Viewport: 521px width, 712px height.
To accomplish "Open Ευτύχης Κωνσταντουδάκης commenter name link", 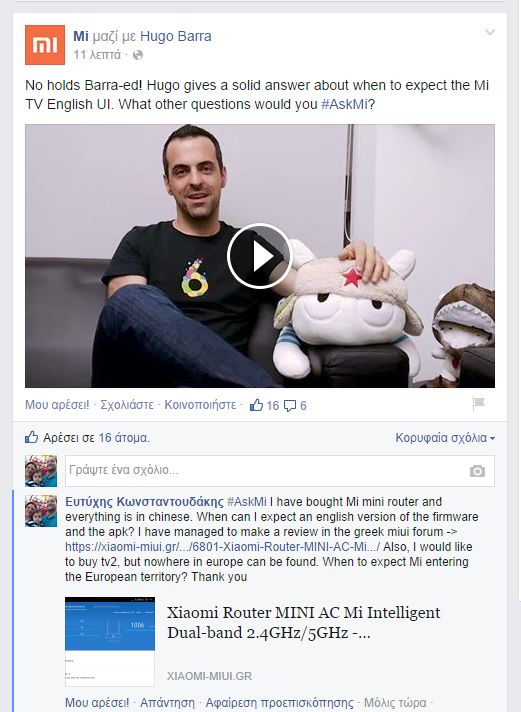I will coord(144,502).
